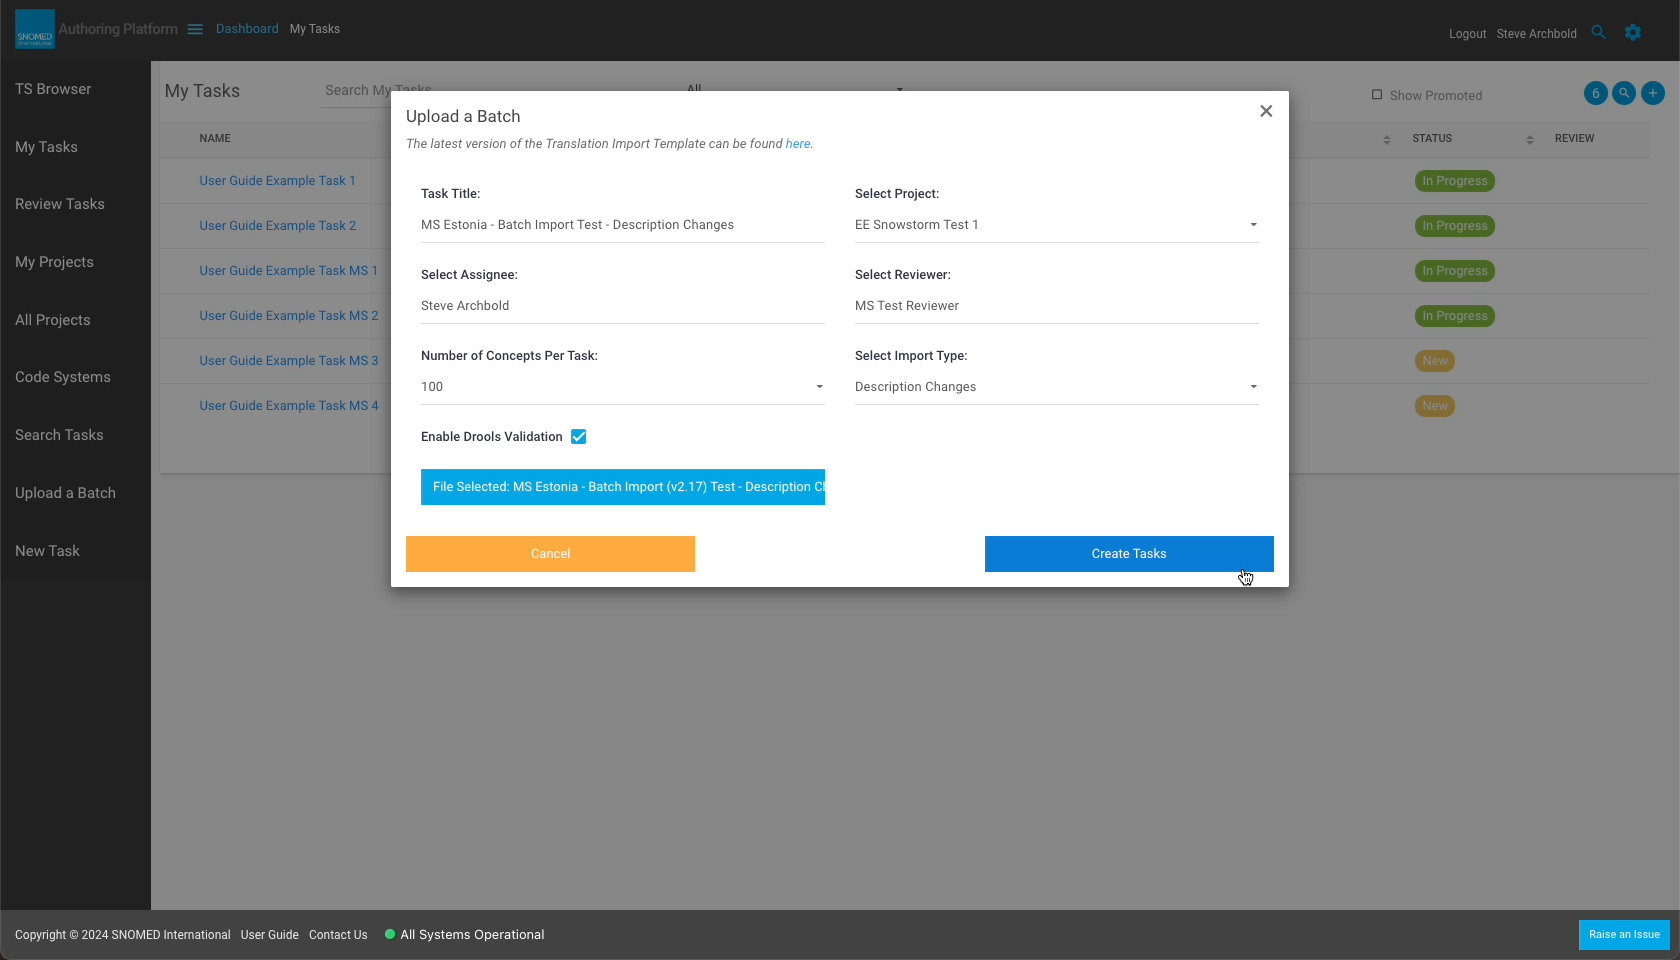Open User Guide Example Task MS 4
This screenshot has width=1680, height=960.
(288, 406)
